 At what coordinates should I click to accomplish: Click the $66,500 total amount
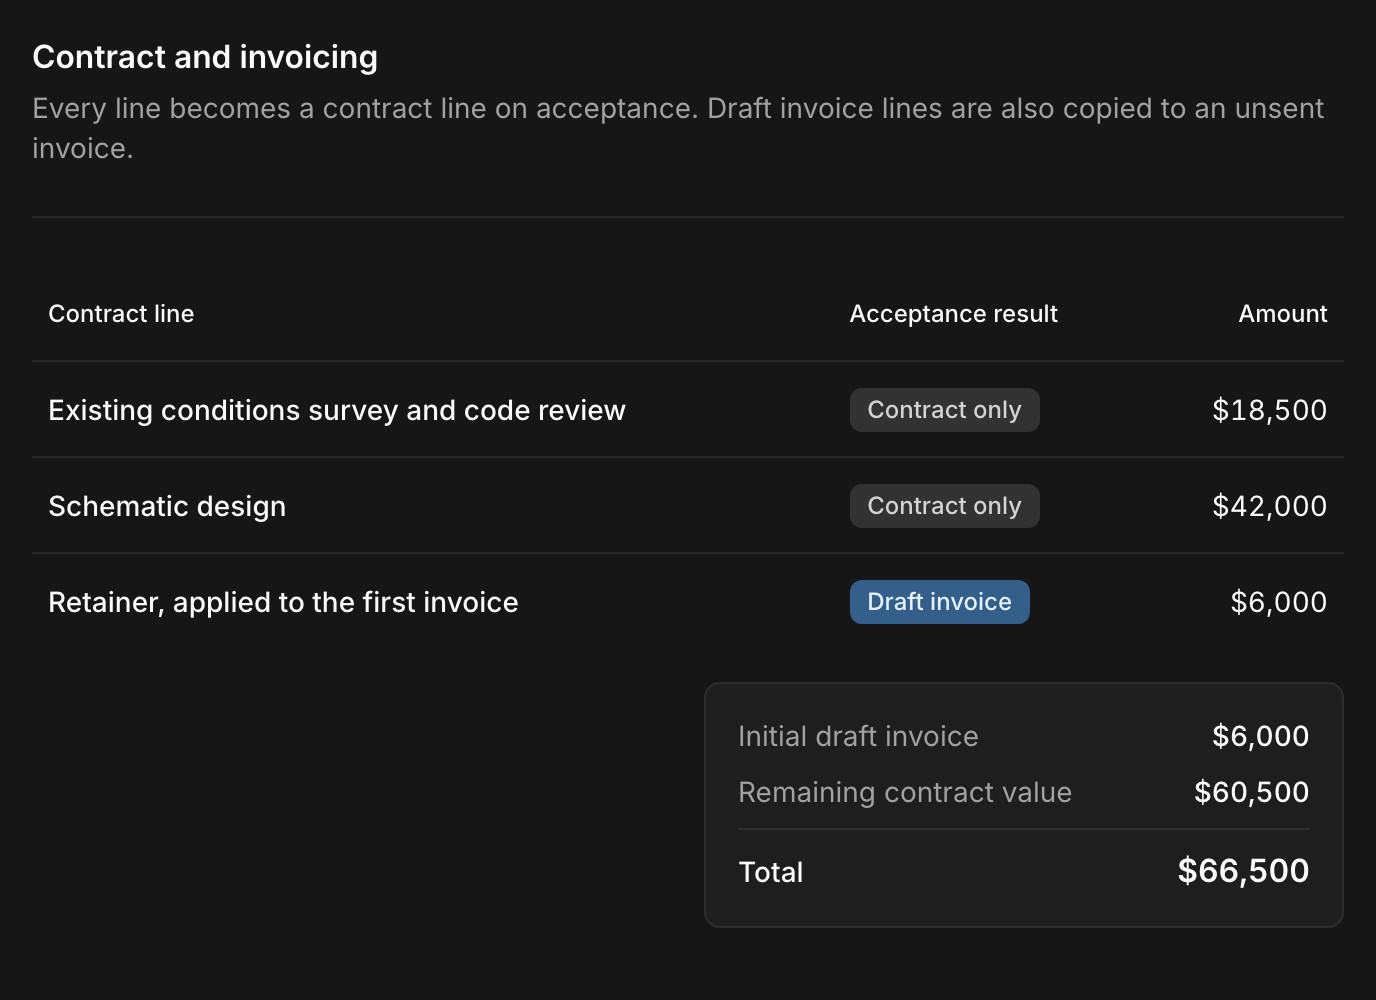coord(1243,871)
